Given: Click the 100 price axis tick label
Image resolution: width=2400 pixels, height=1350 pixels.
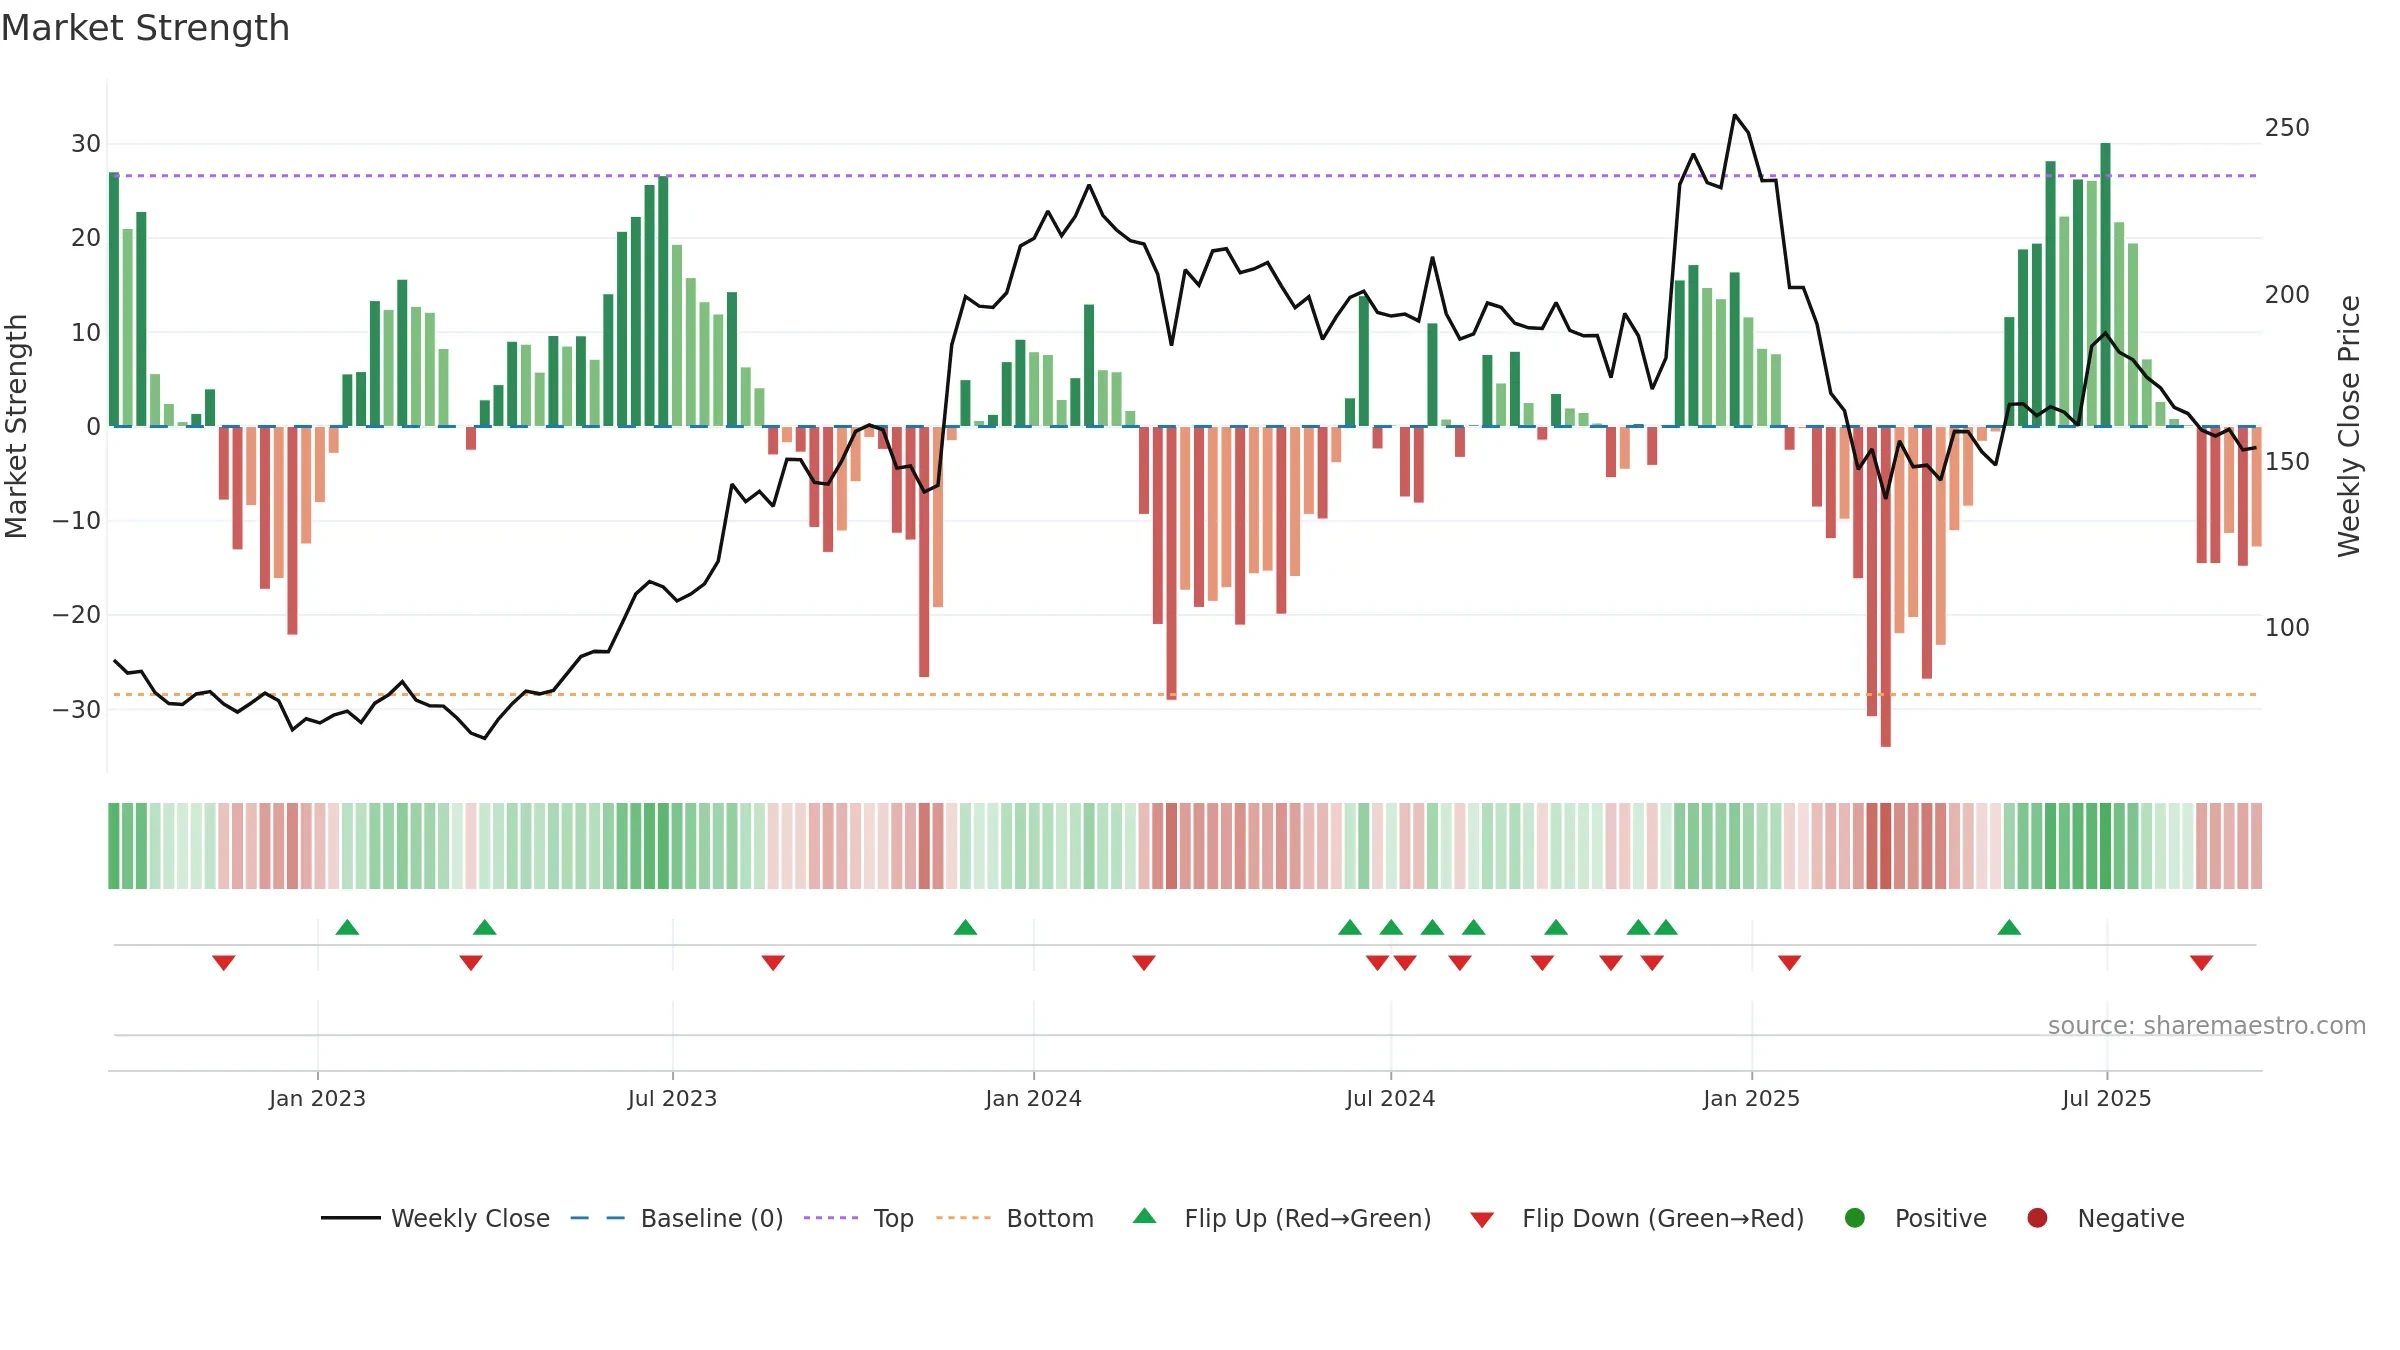Looking at the screenshot, I should click(x=2287, y=628).
